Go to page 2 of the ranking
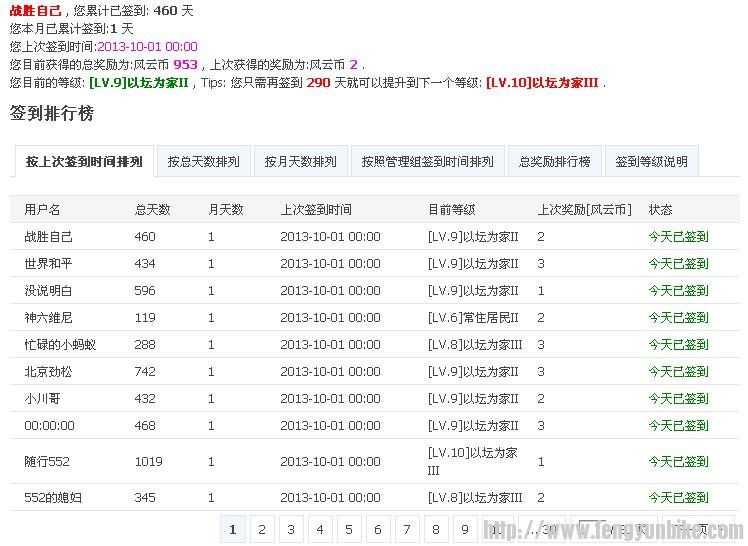The image size is (748, 546). 262,529
